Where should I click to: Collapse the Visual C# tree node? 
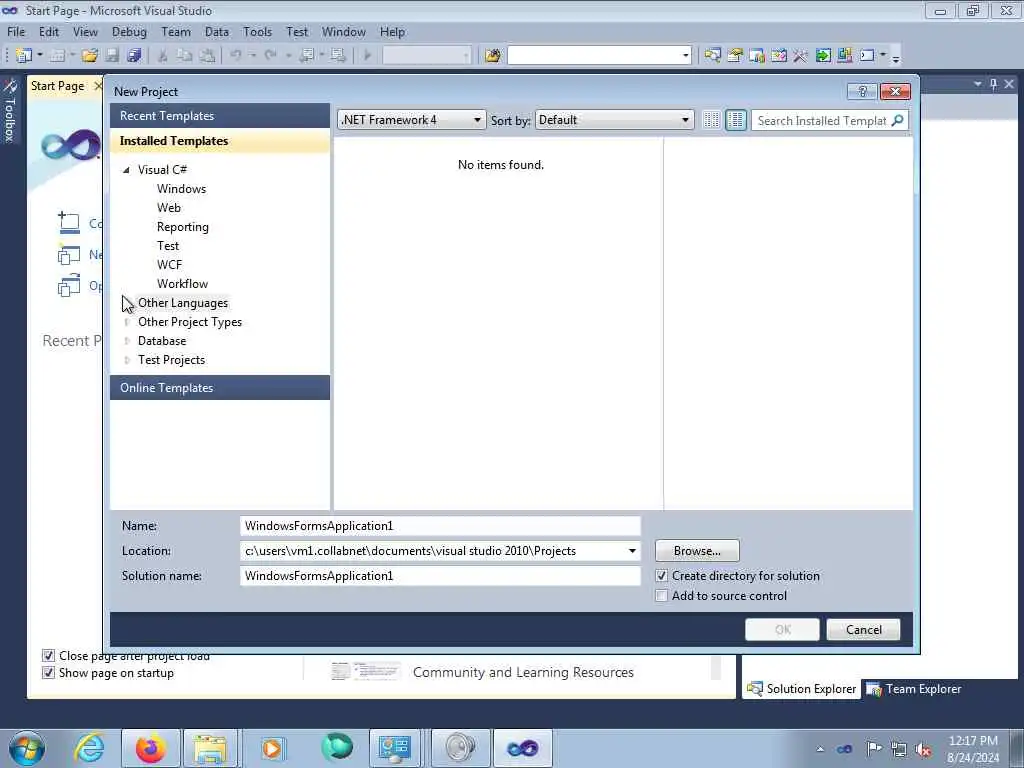[x=127, y=170]
